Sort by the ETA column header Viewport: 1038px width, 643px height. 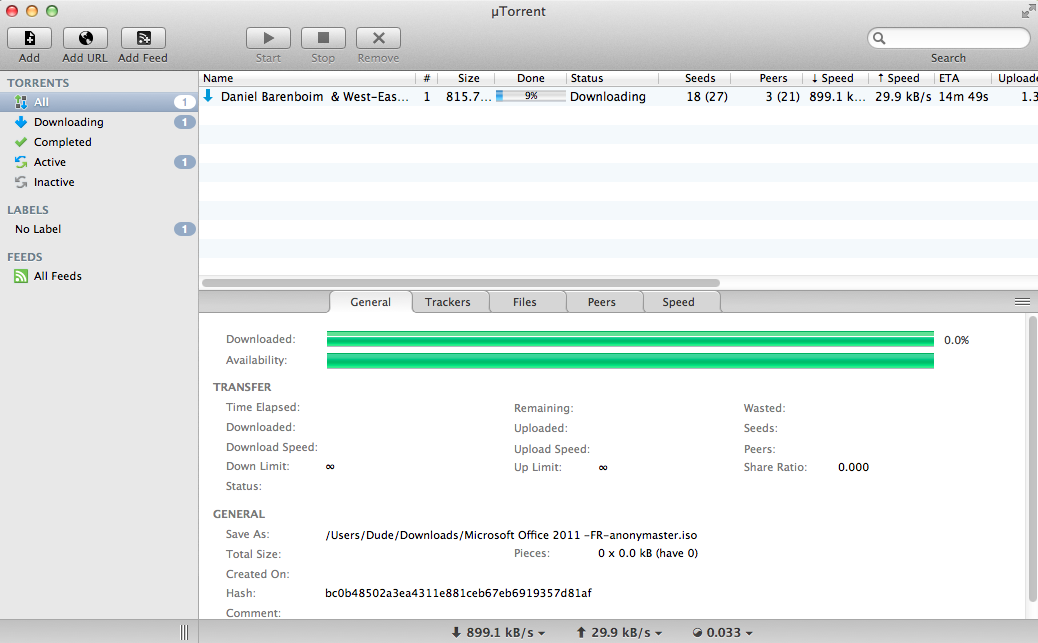963,78
